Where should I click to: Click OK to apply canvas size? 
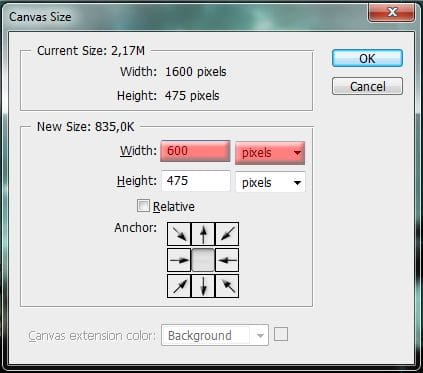click(x=367, y=59)
